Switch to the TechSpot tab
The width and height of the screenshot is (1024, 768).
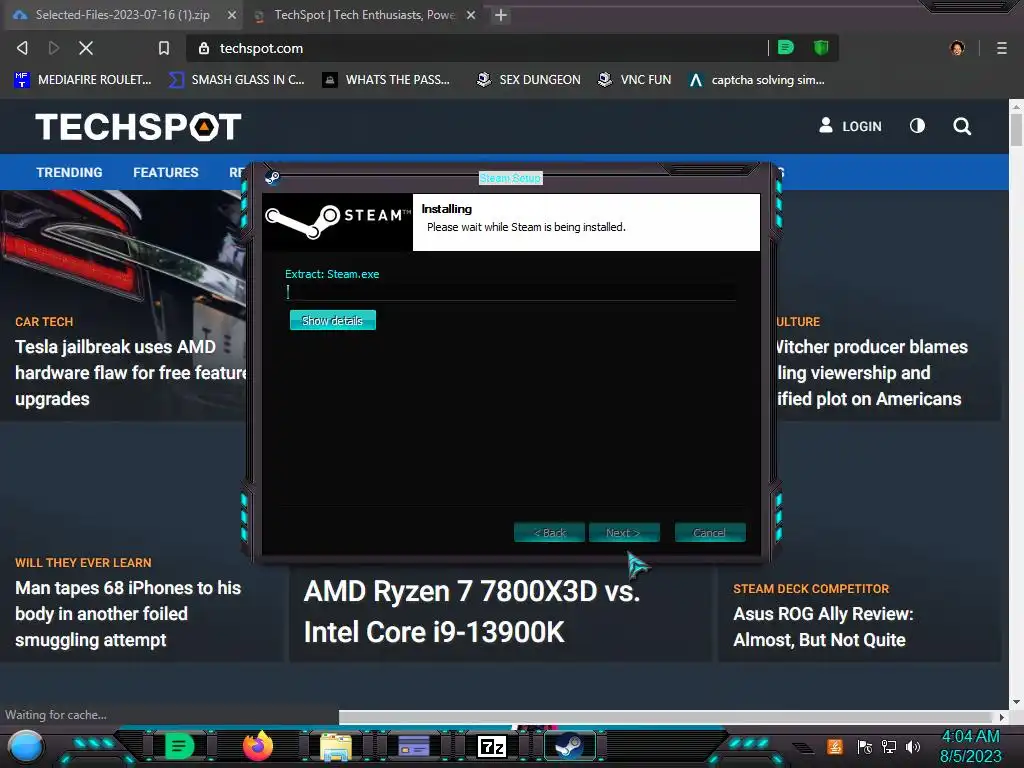pyautogui.click(x=365, y=15)
